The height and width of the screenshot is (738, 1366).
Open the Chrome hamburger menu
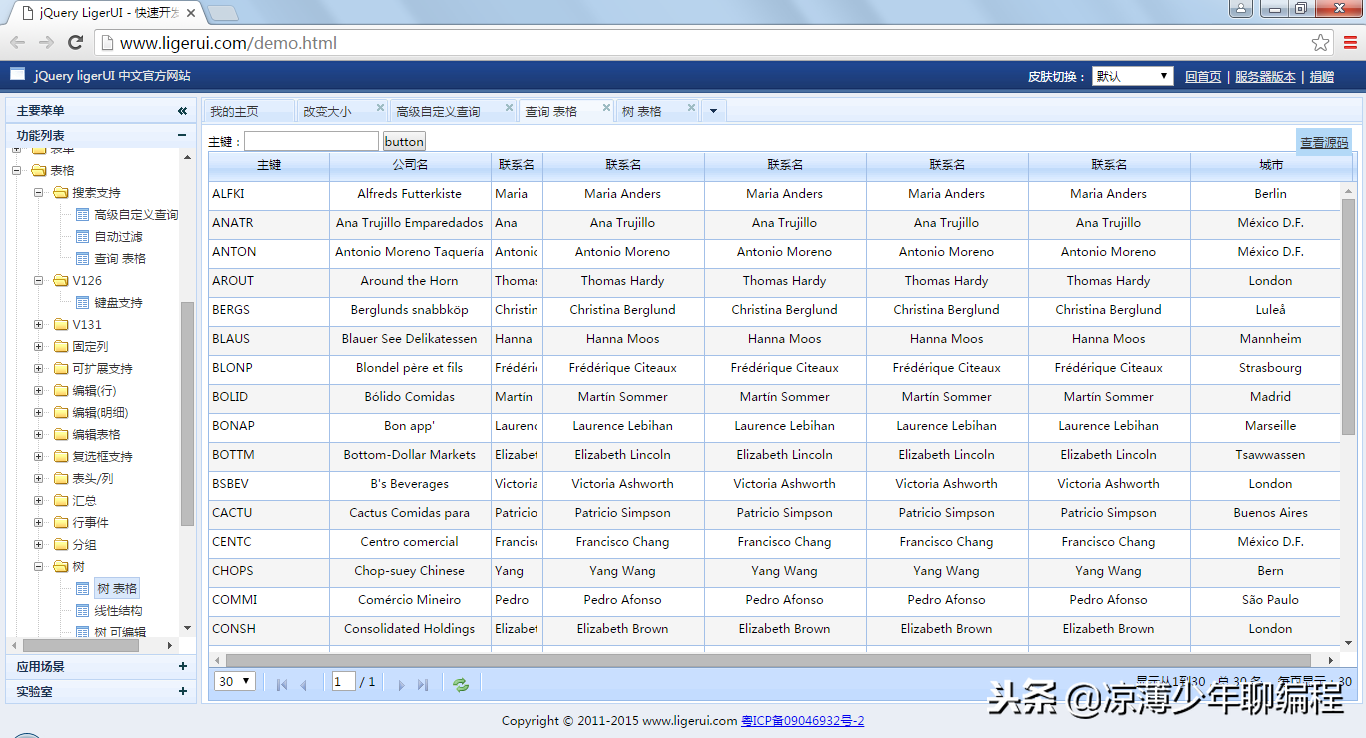(1350, 43)
